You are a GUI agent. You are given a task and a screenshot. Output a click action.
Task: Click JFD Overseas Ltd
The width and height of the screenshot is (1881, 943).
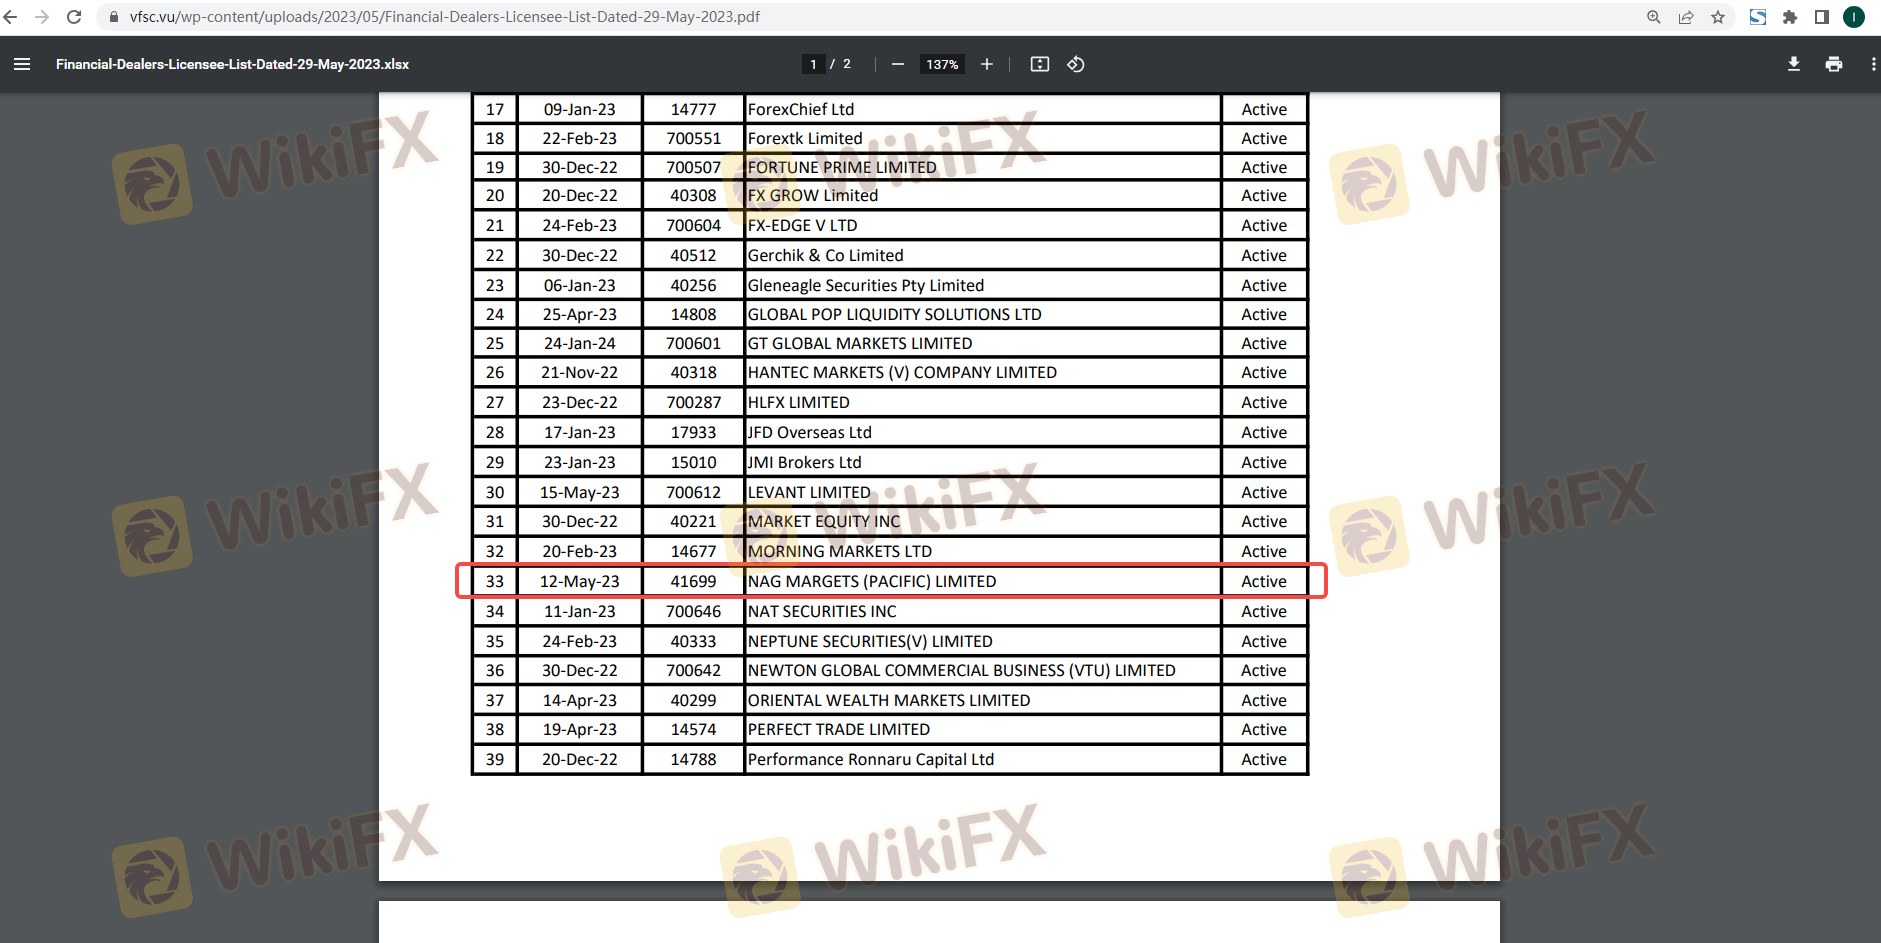[x=810, y=432]
